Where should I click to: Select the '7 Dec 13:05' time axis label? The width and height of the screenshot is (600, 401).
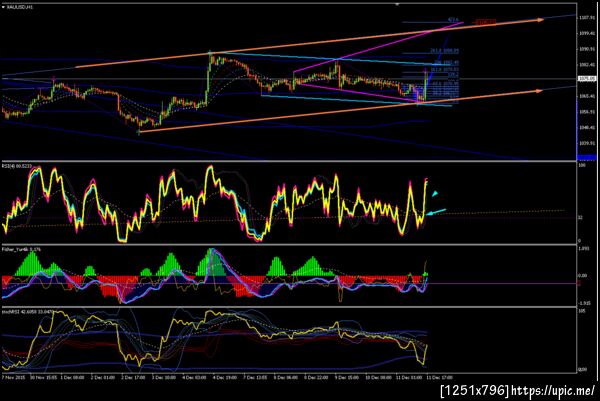click(x=255, y=377)
